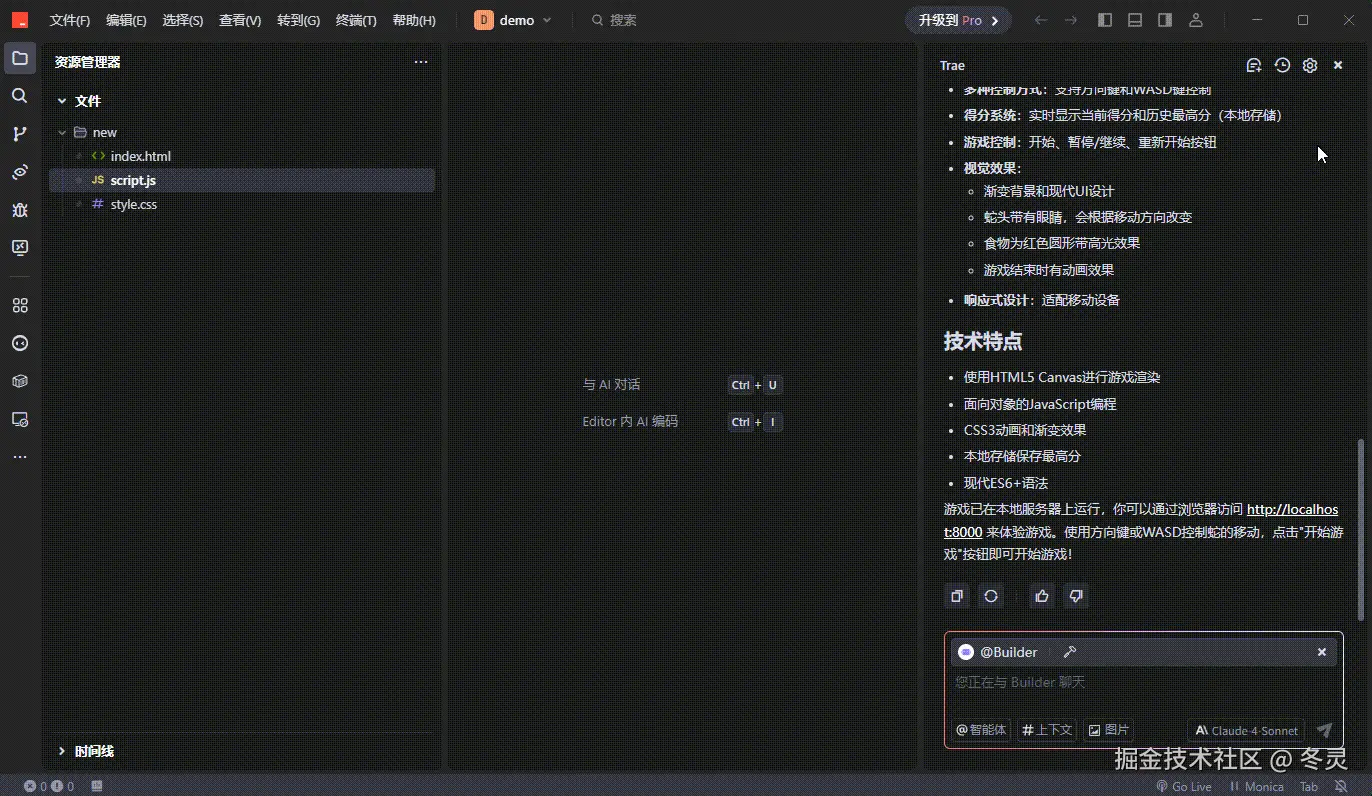Screen dimensions: 1372x796
Task: Open the cube icon in the activity bar
Action: point(20,381)
